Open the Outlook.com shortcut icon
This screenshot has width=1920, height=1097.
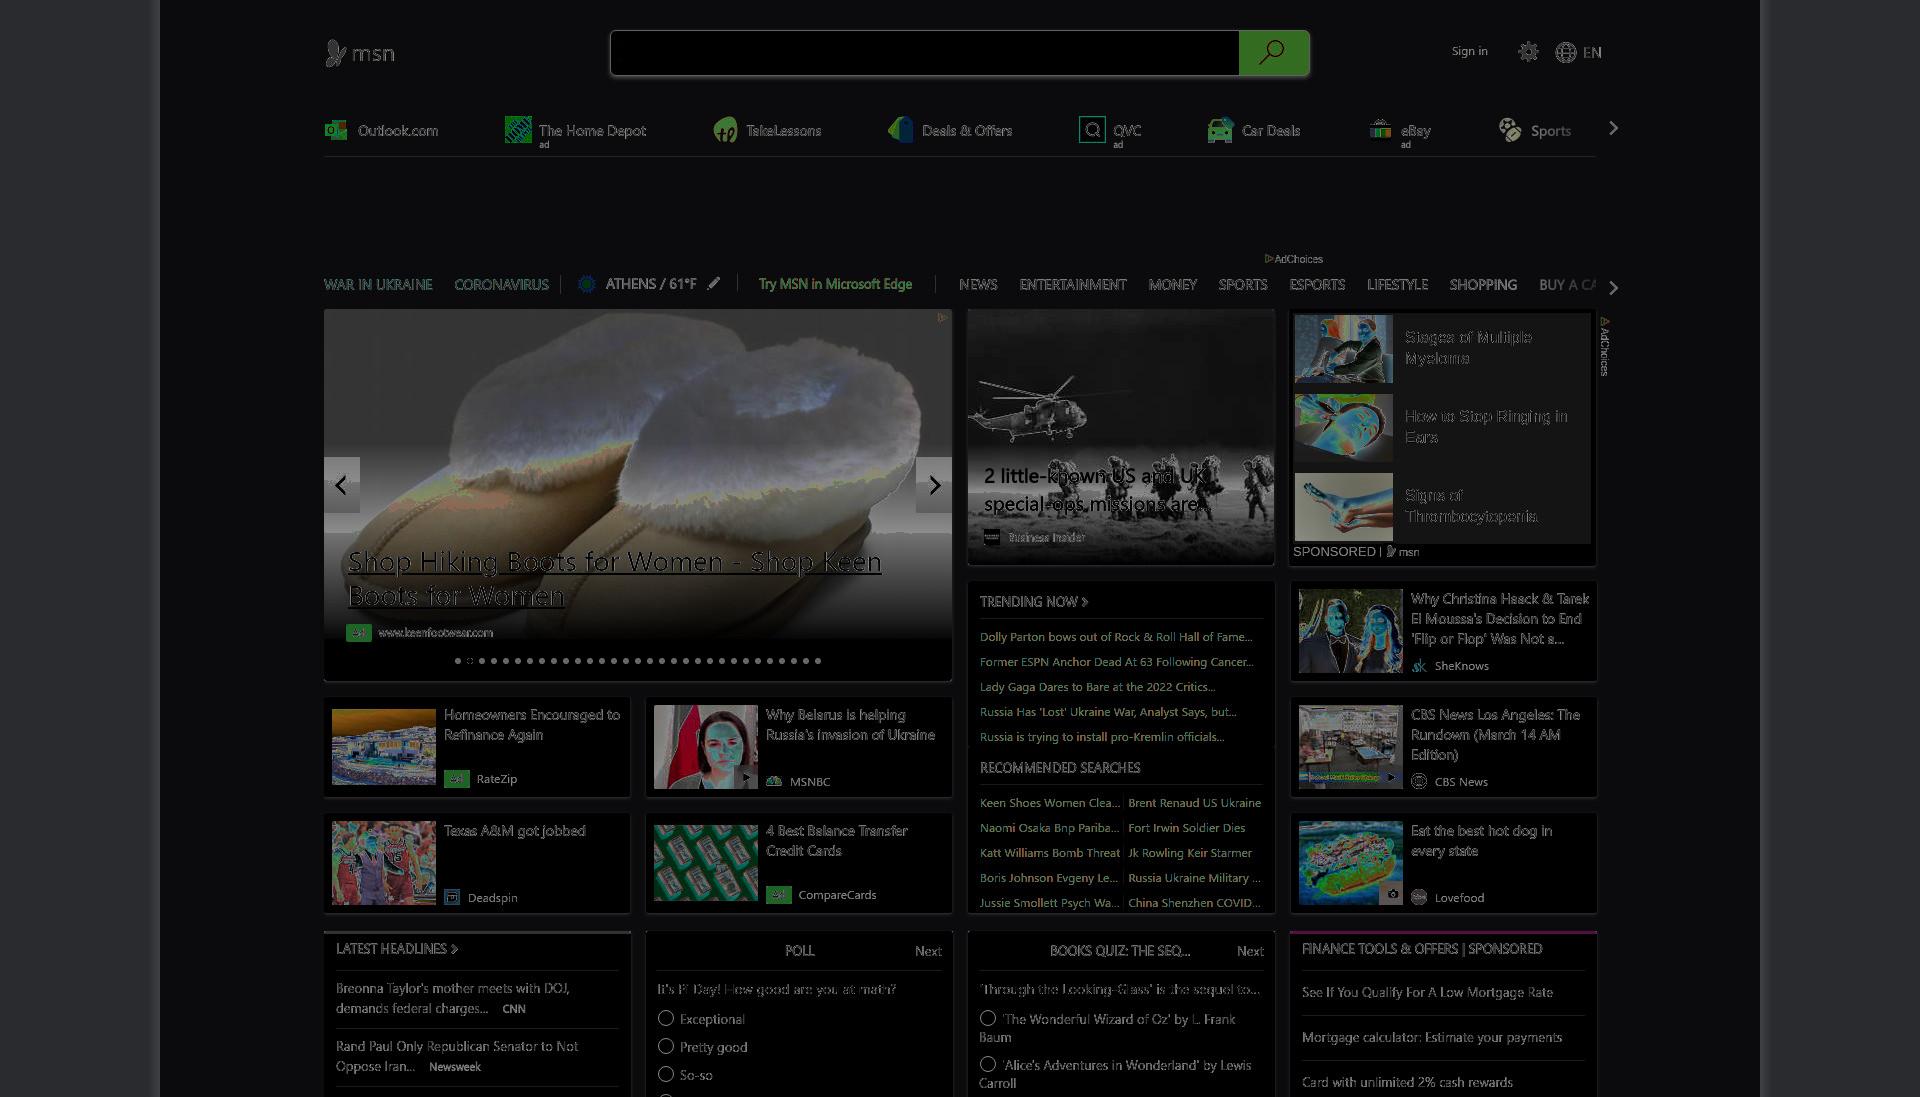(336, 130)
